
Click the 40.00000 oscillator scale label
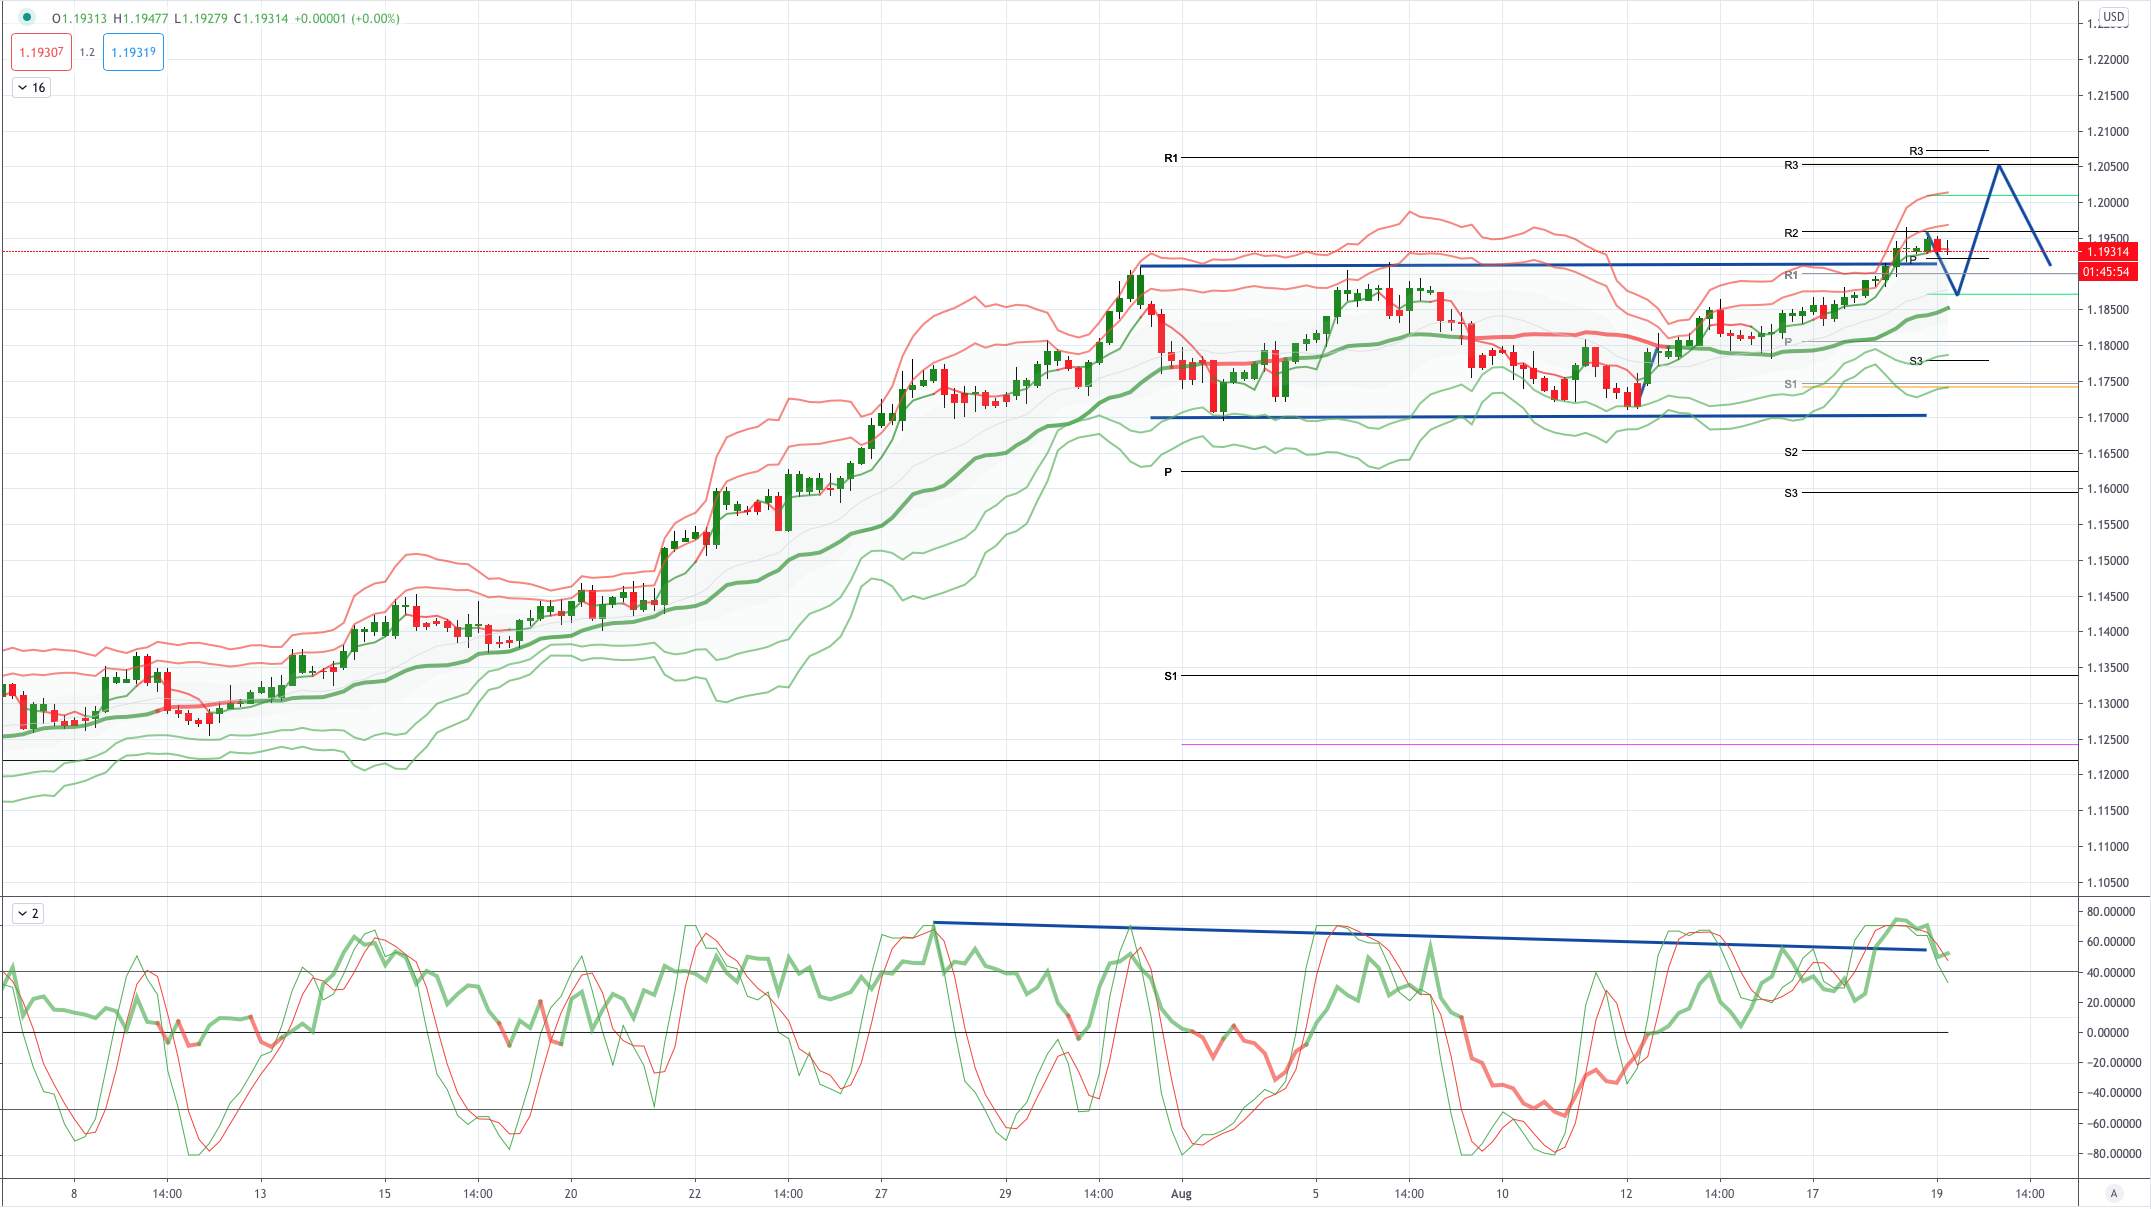[2110, 972]
